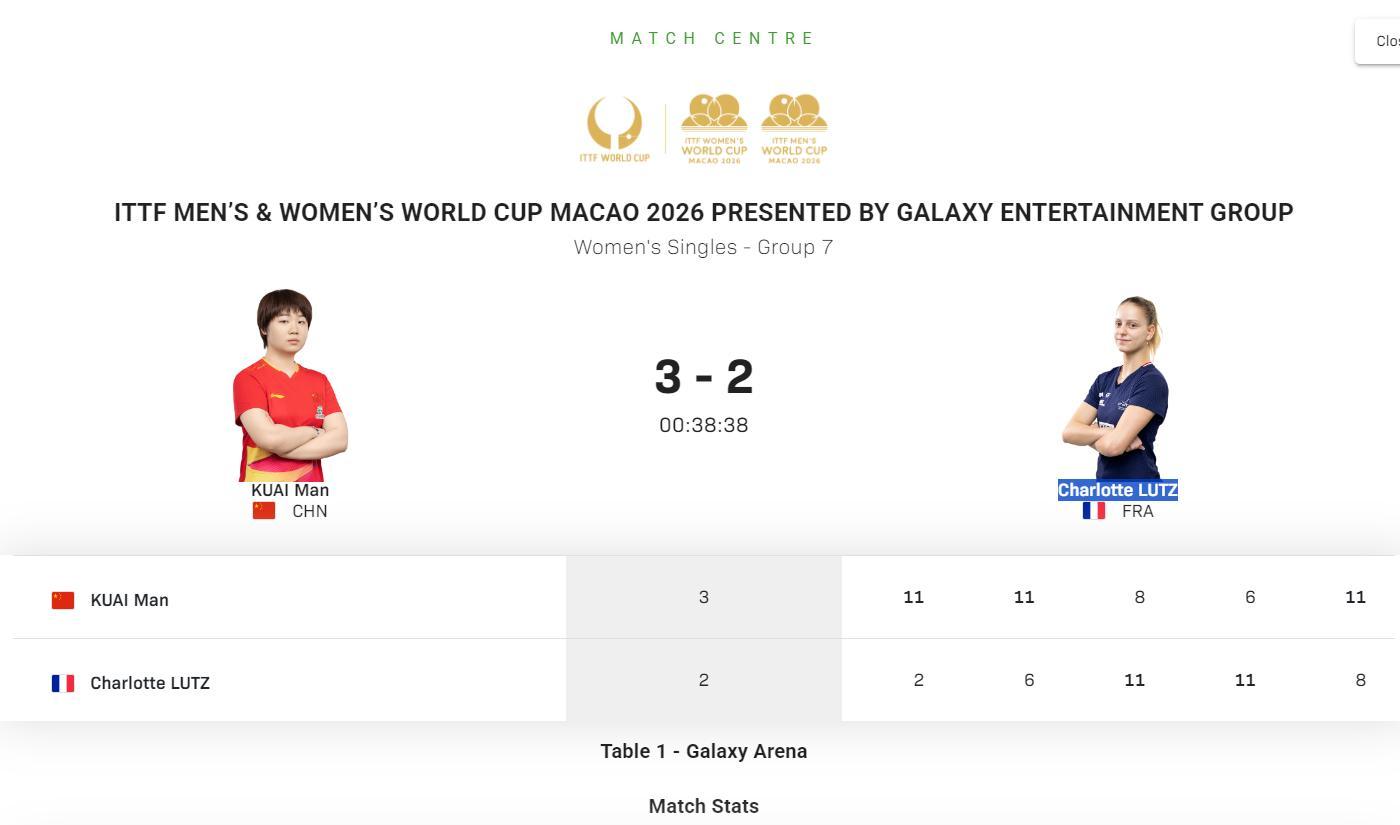Click China flag in KUAI Man score row
The height and width of the screenshot is (825, 1400).
click(x=63, y=600)
